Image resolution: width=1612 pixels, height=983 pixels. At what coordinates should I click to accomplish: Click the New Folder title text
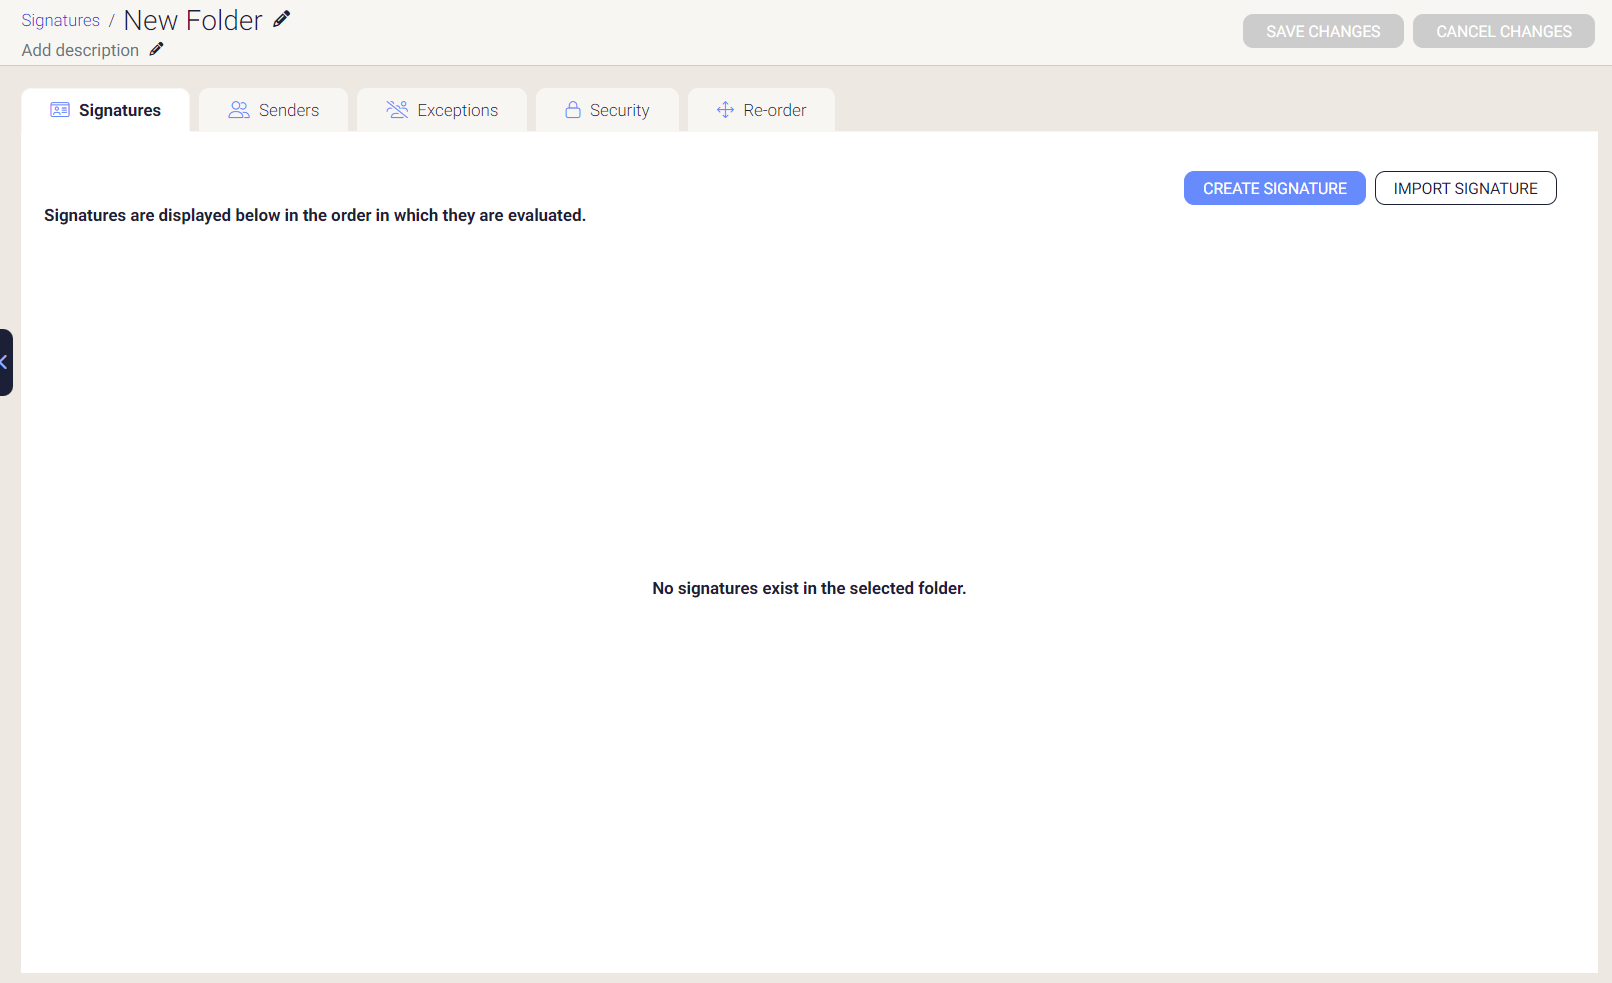pos(192,20)
